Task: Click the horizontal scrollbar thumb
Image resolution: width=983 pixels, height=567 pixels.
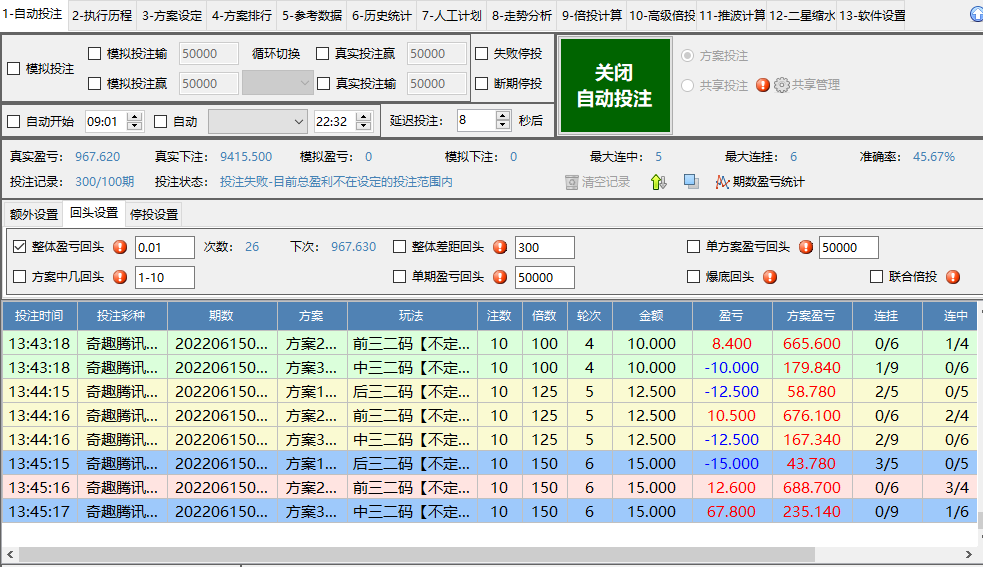Action: (417, 554)
